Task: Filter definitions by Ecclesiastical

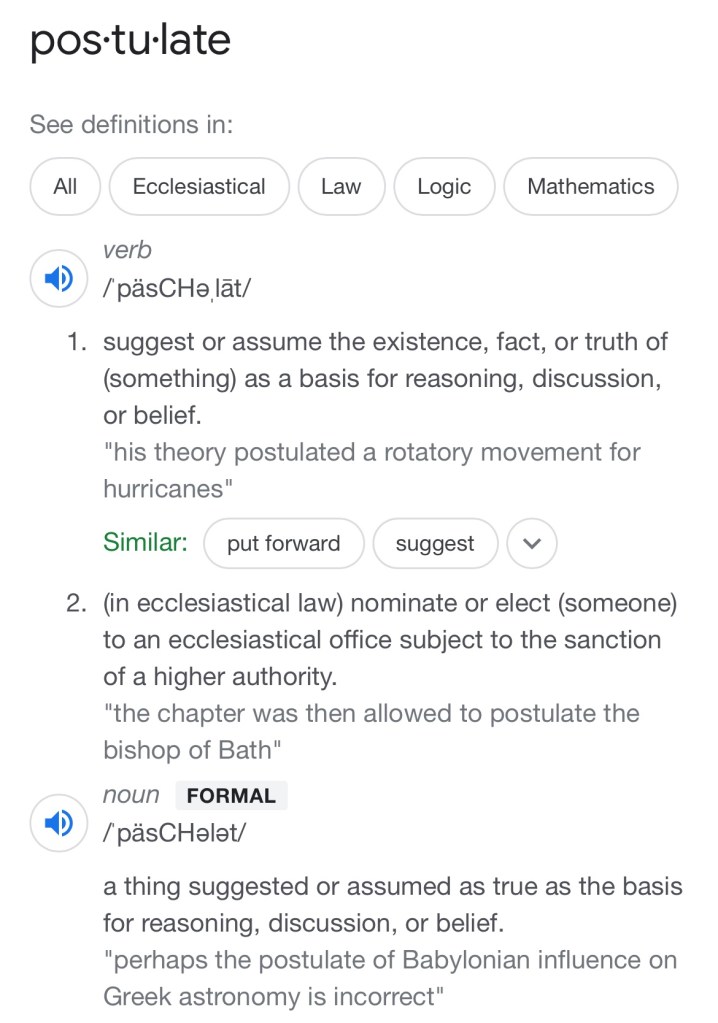Action: pos(199,187)
